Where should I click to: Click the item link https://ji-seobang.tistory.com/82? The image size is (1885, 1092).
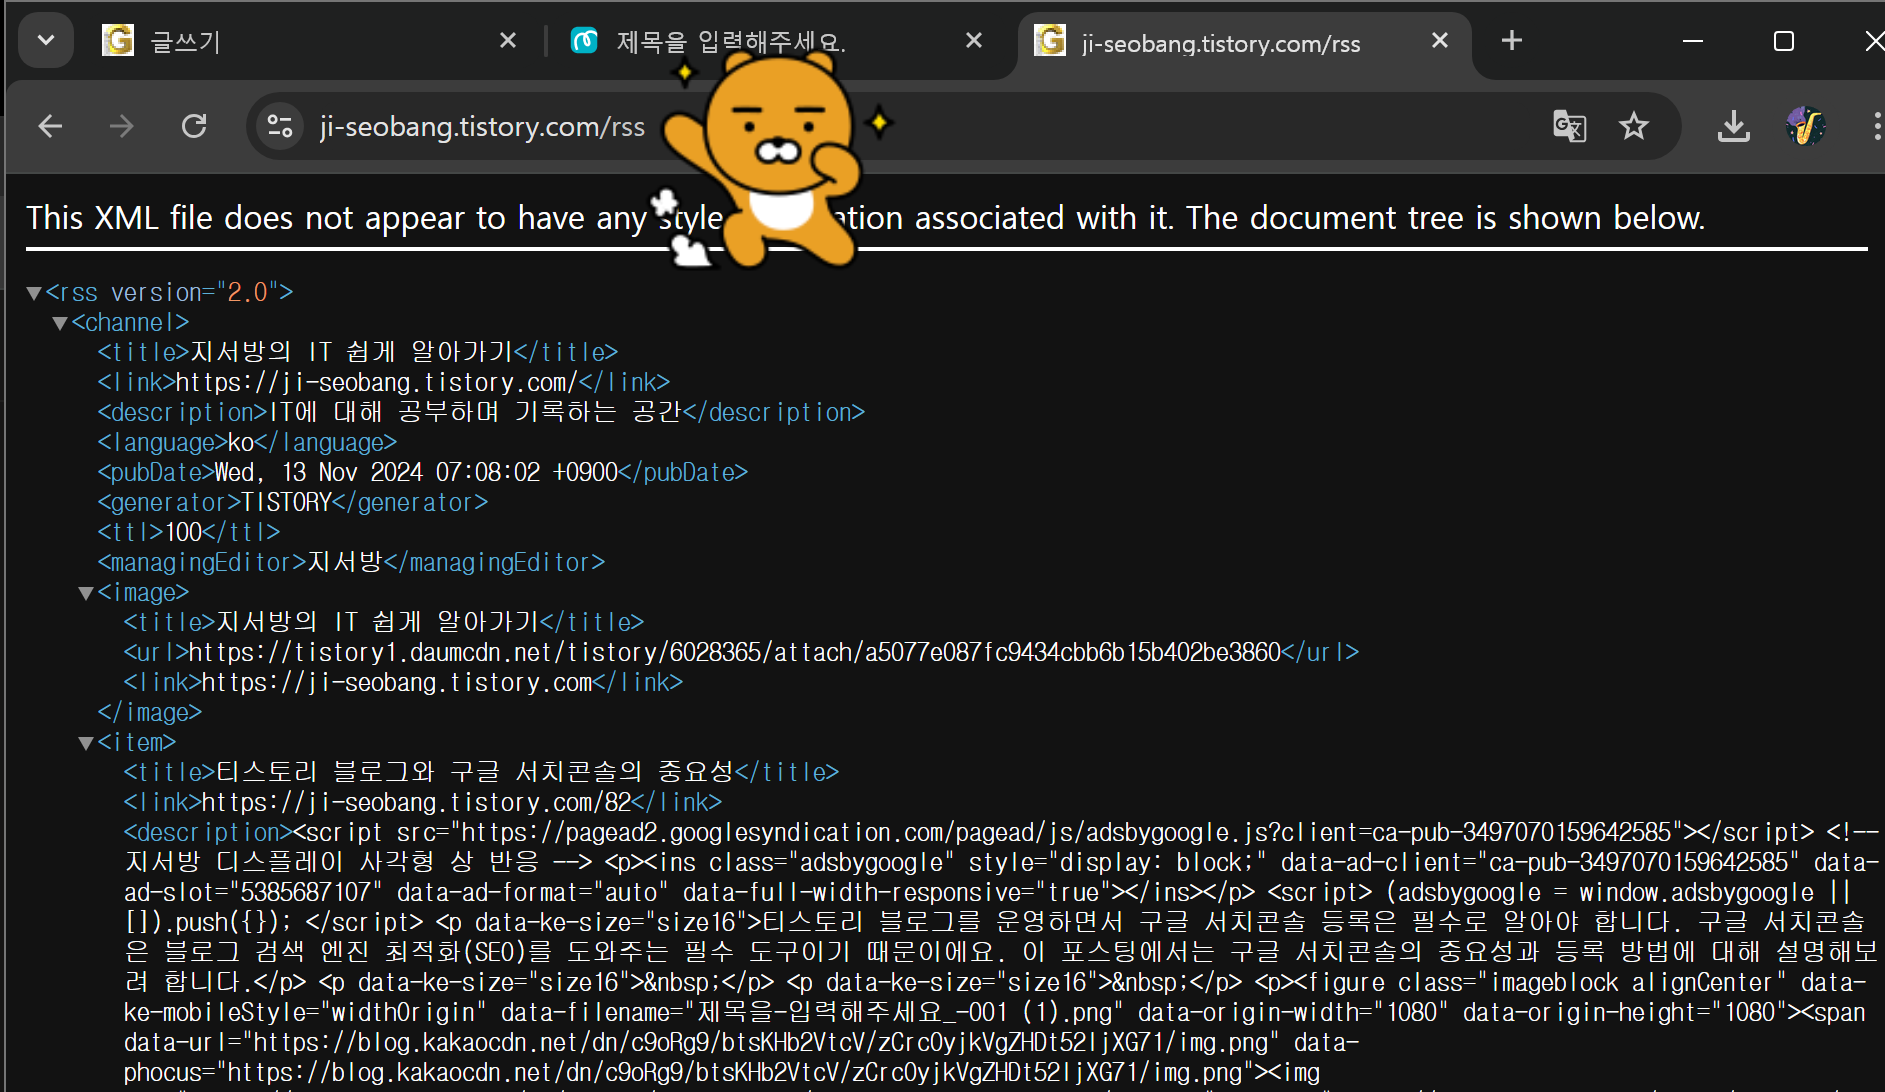tap(417, 802)
